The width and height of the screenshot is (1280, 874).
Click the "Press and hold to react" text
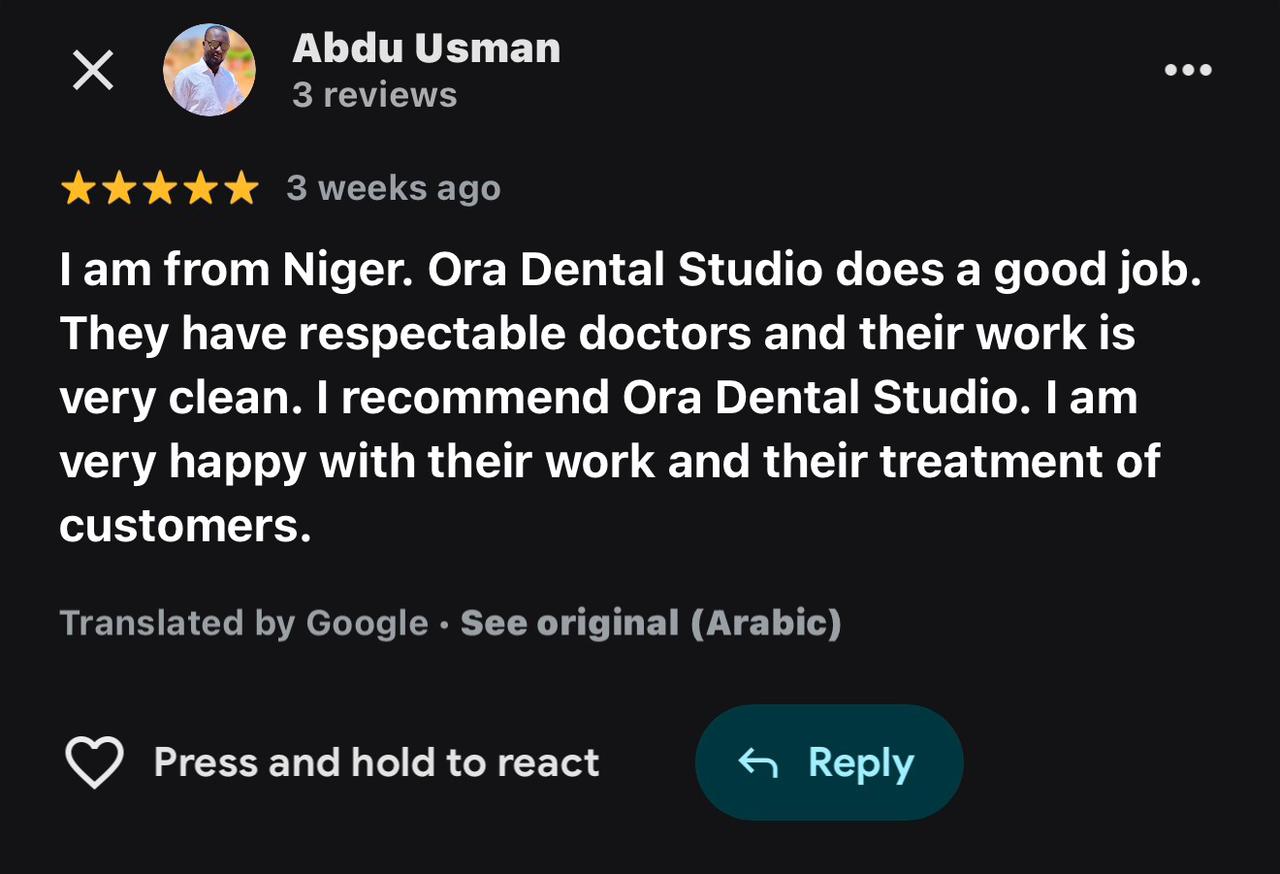click(376, 763)
